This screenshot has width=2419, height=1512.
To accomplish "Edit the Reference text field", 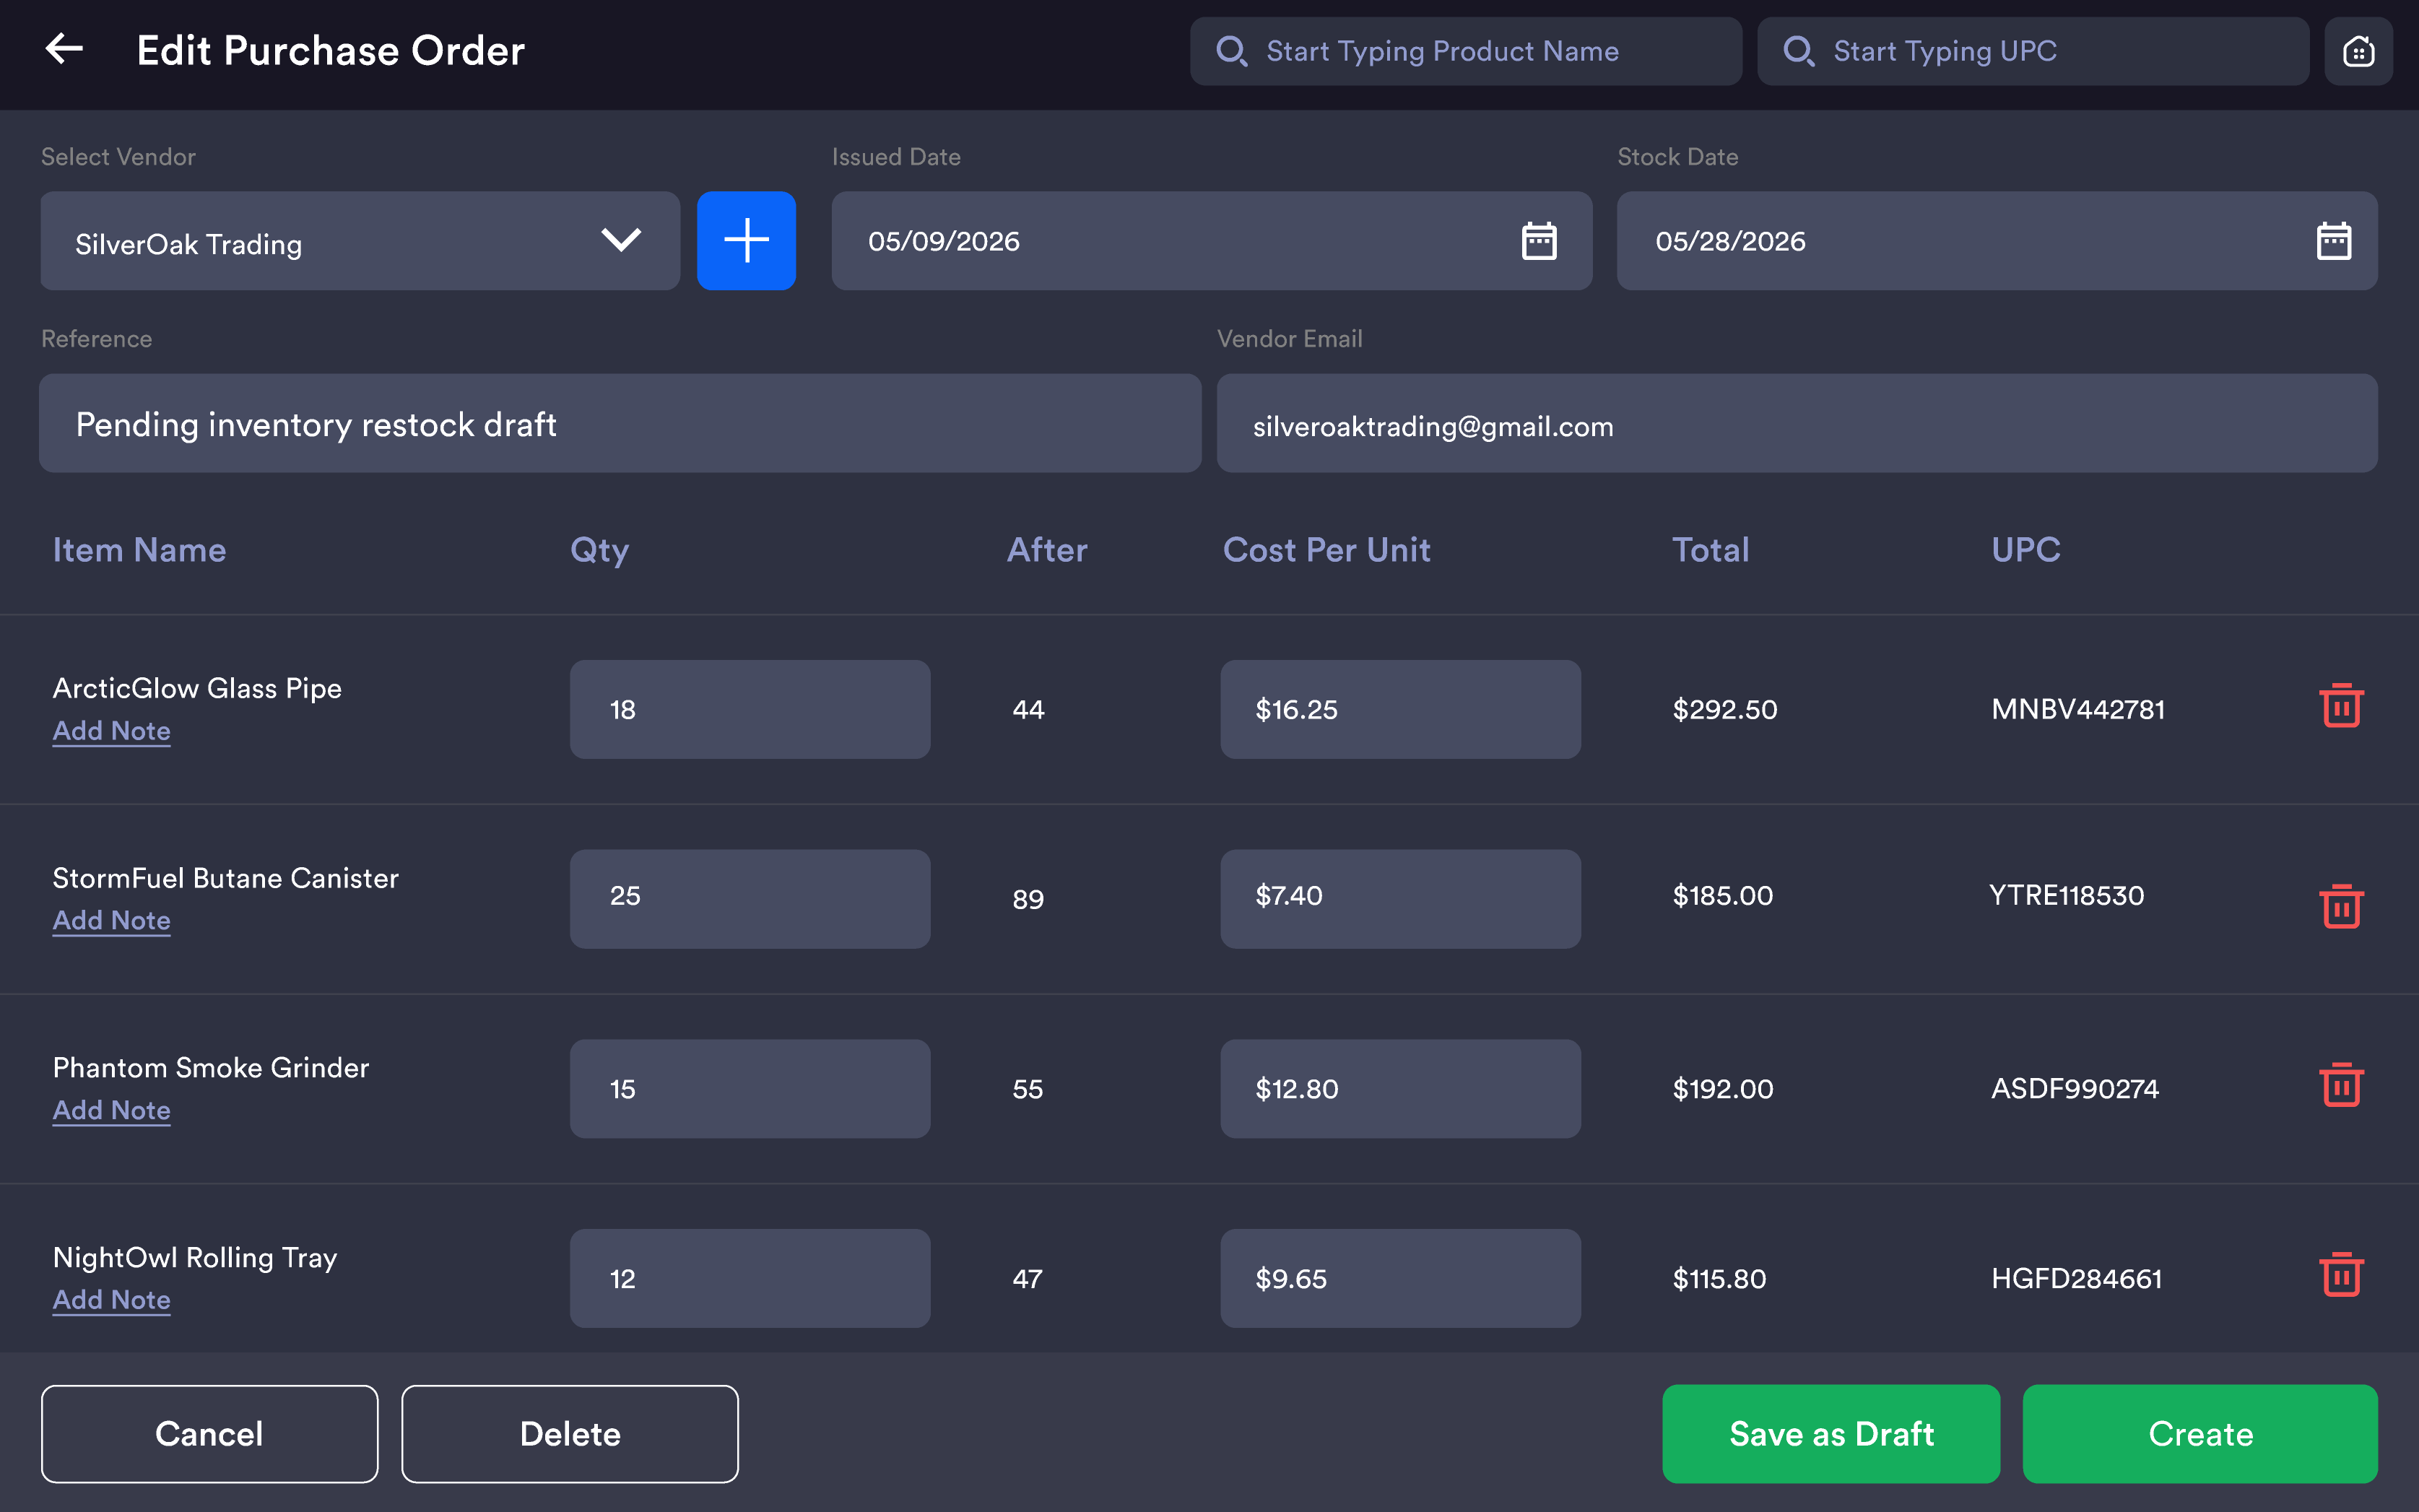I will pos(620,424).
